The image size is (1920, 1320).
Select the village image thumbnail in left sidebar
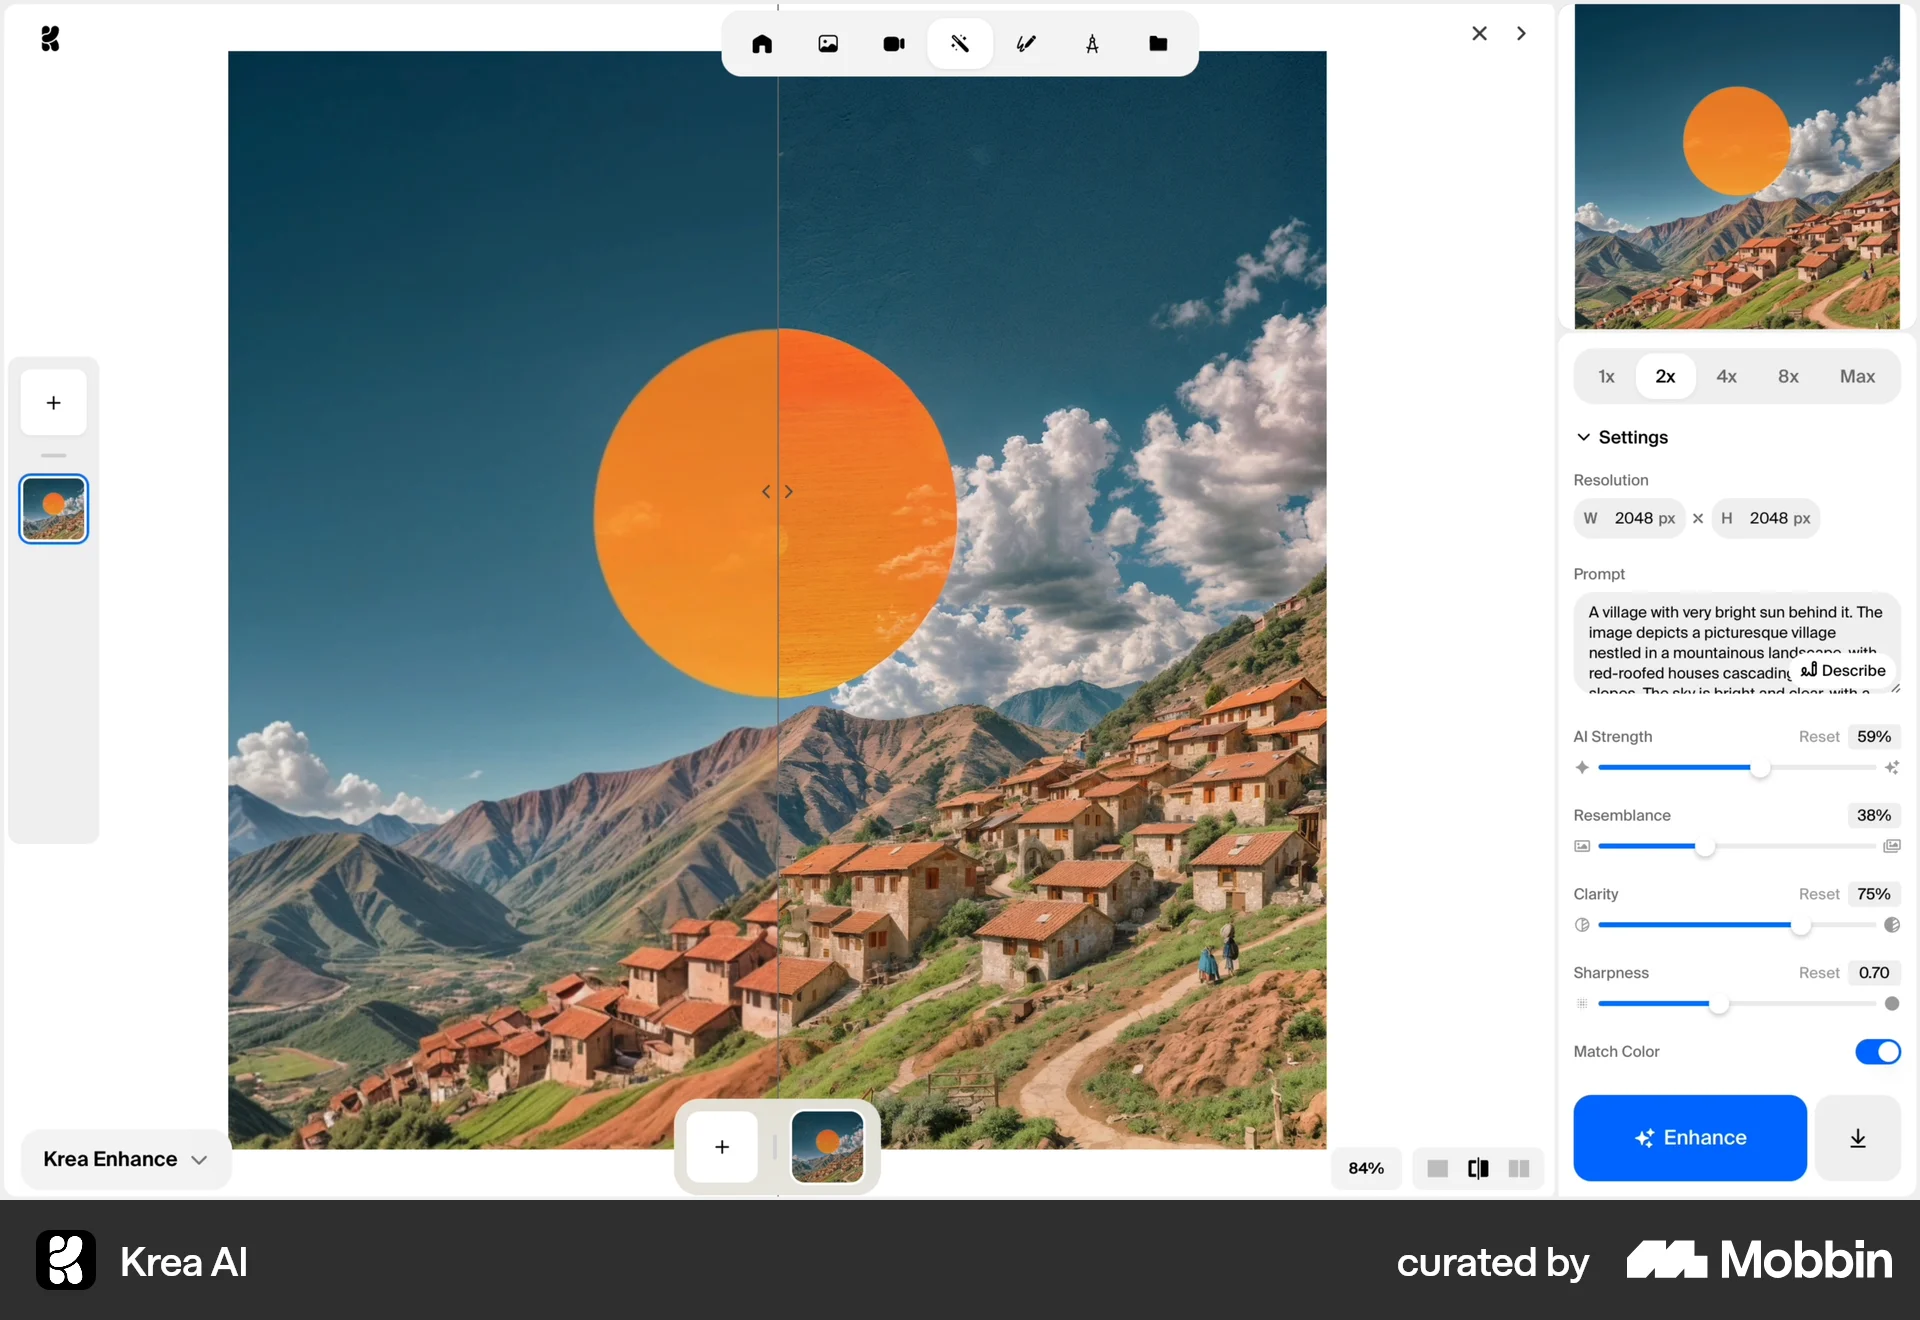click(x=54, y=509)
